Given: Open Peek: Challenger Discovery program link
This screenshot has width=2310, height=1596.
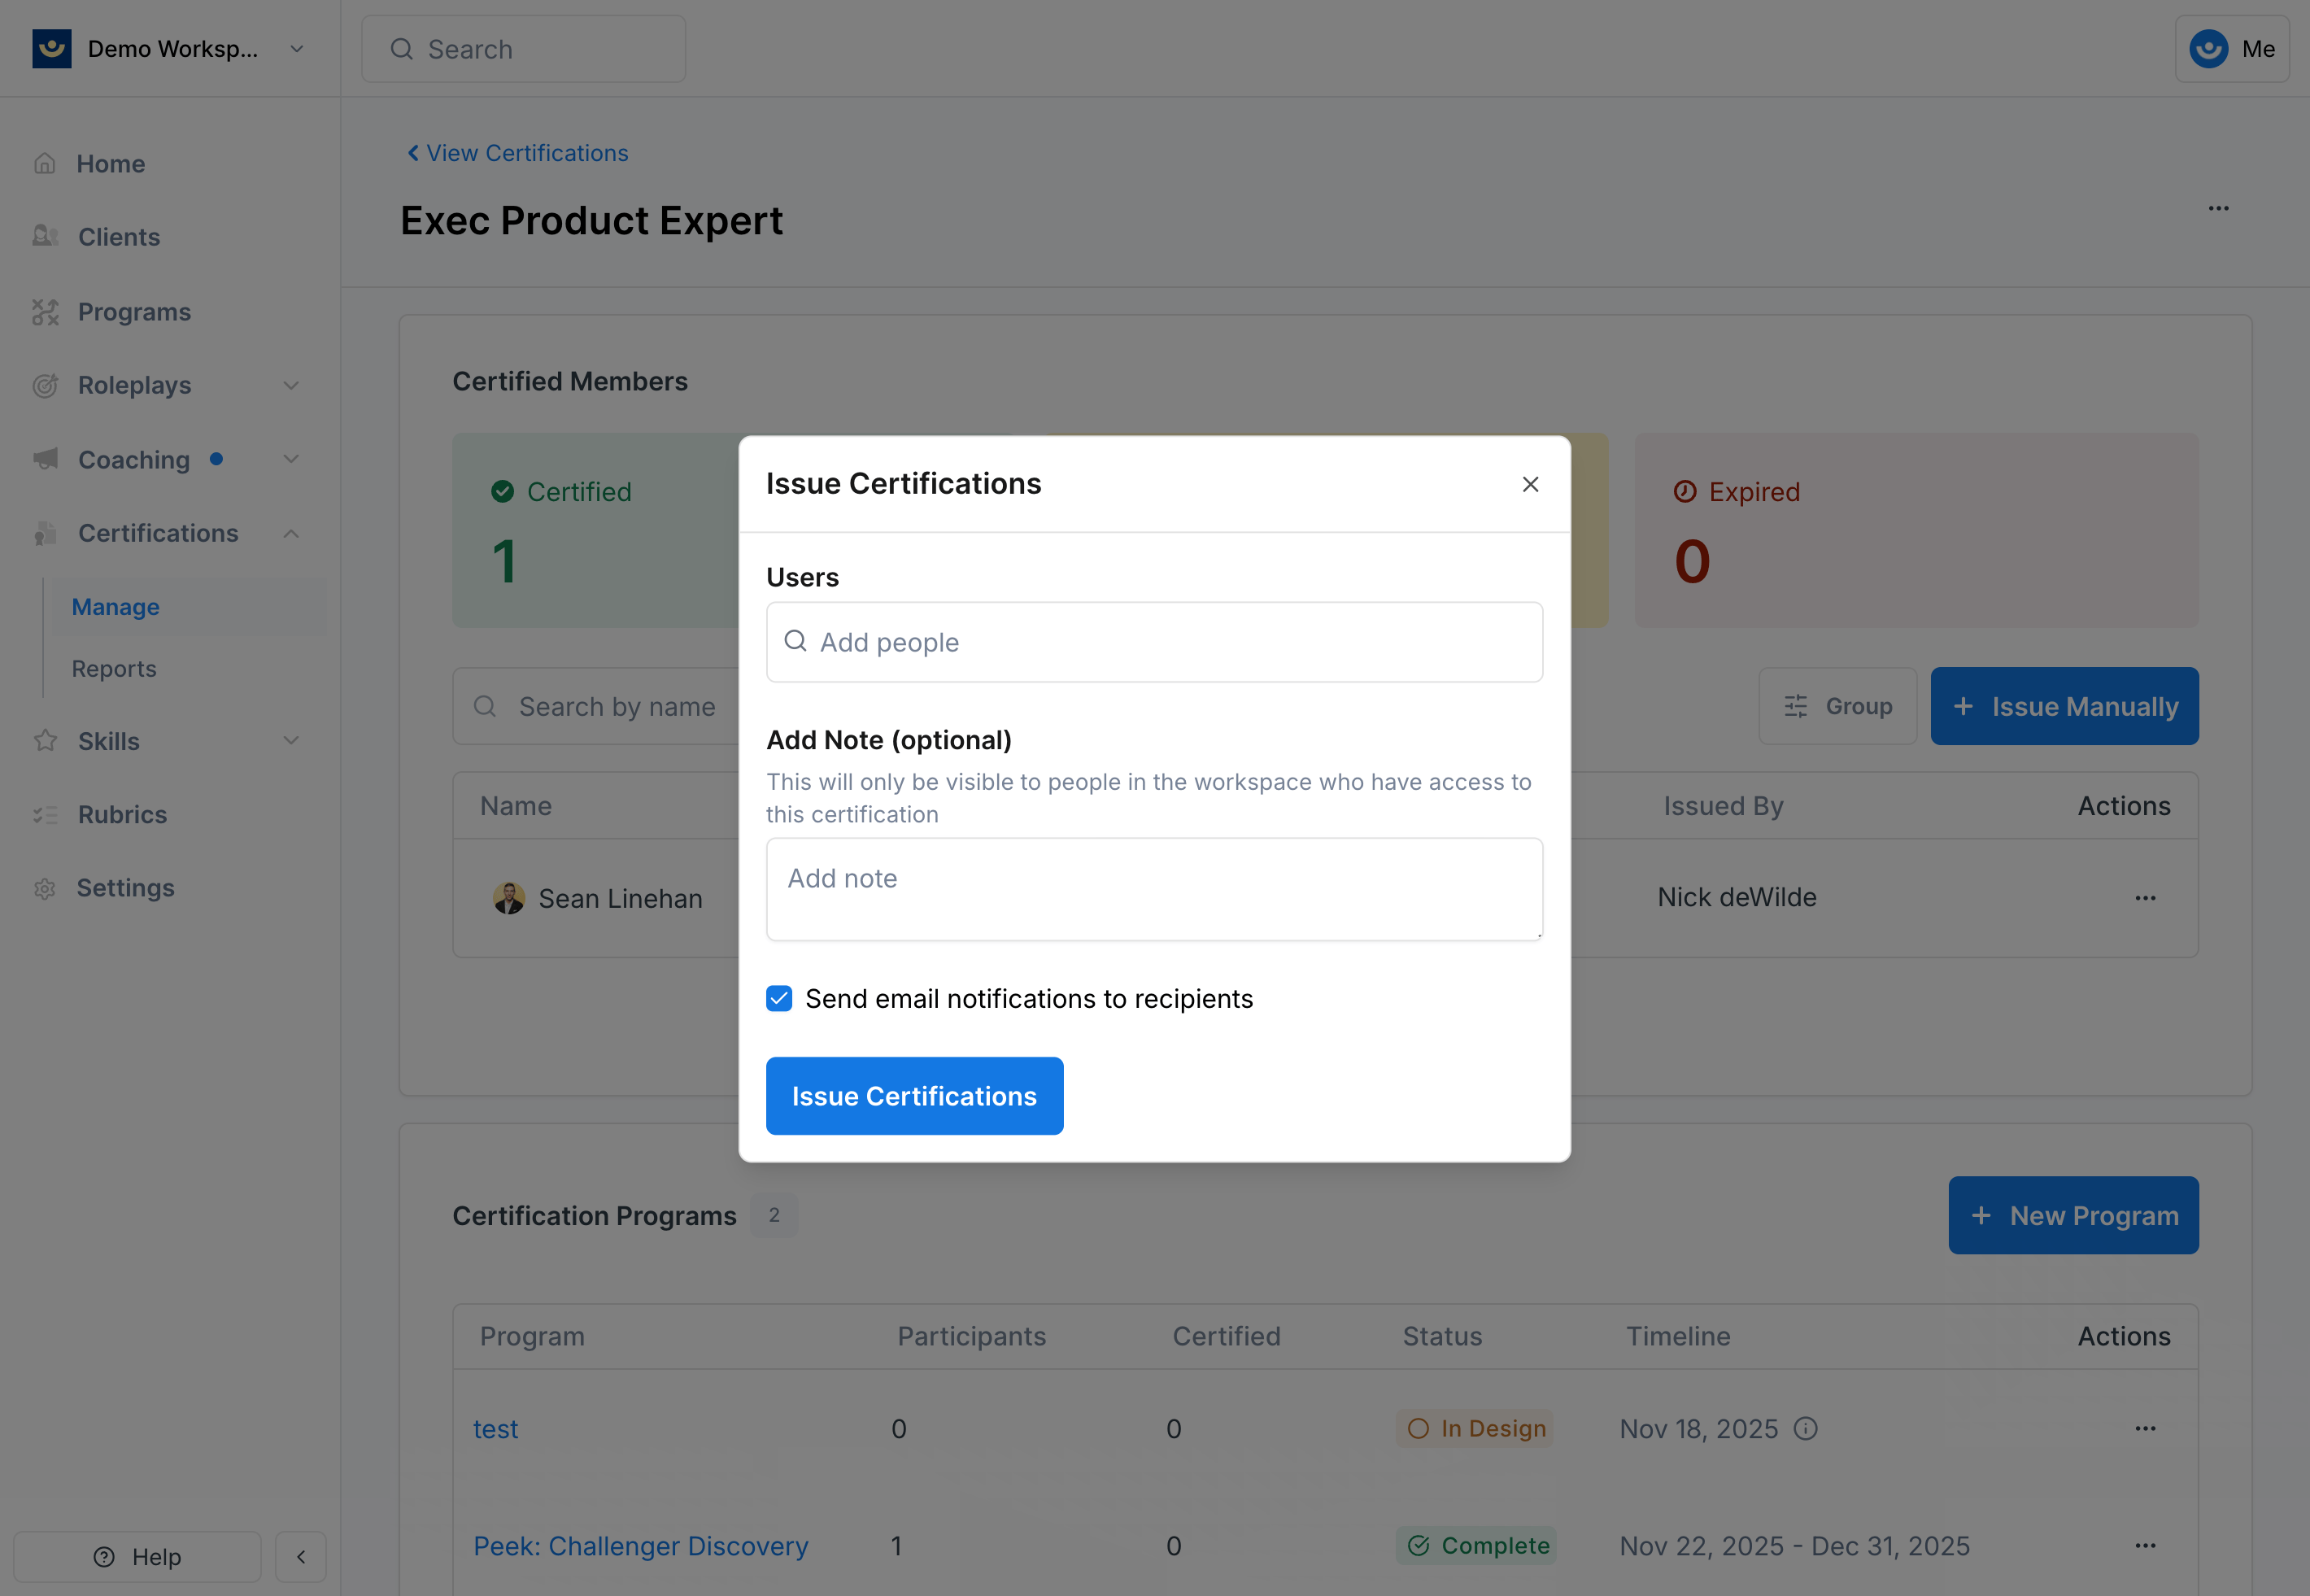Looking at the screenshot, I should coord(640,1546).
